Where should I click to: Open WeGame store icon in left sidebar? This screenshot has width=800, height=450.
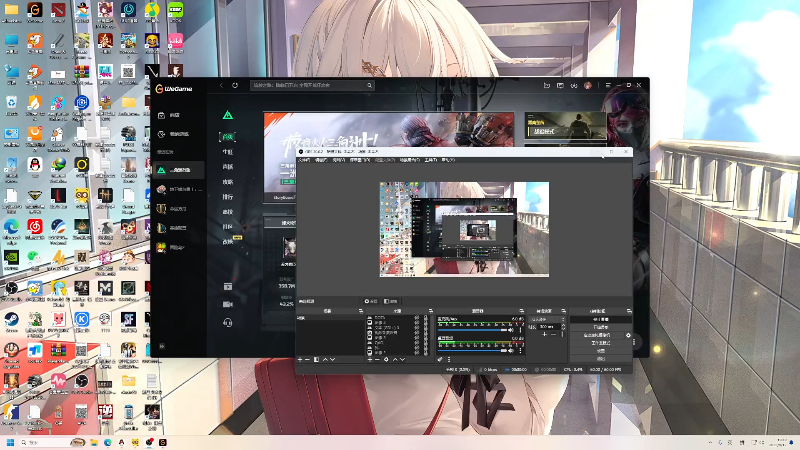pos(161,115)
